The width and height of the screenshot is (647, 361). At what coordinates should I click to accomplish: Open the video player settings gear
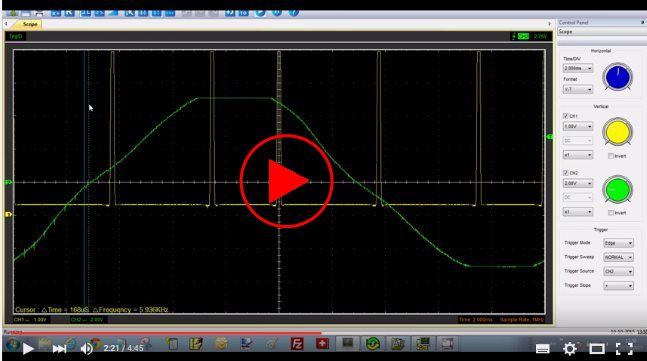[x=569, y=349]
